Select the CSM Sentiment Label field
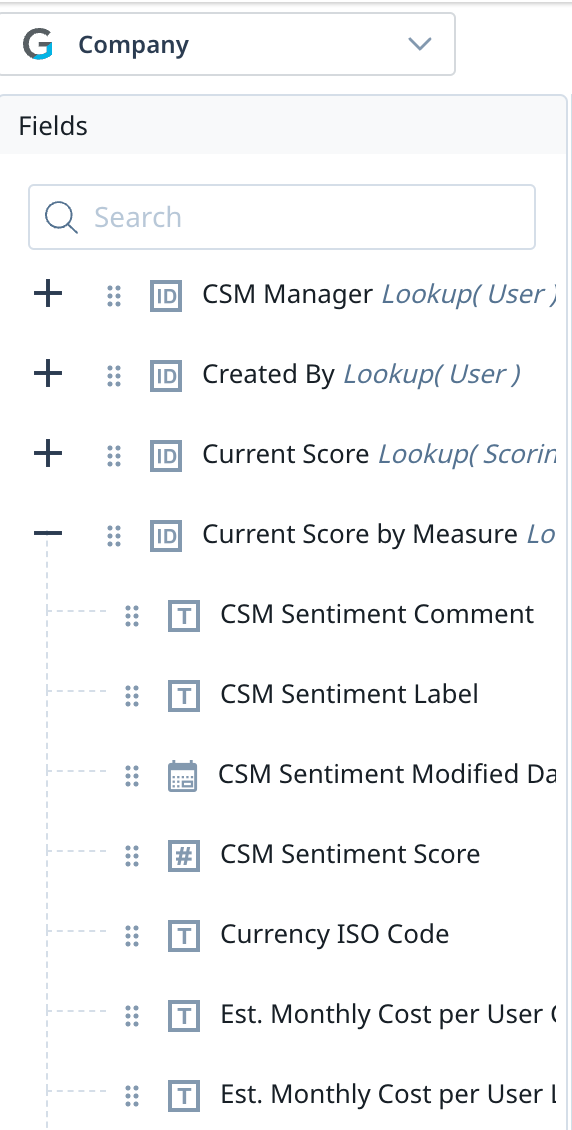The width and height of the screenshot is (572, 1130). (x=349, y=694)
